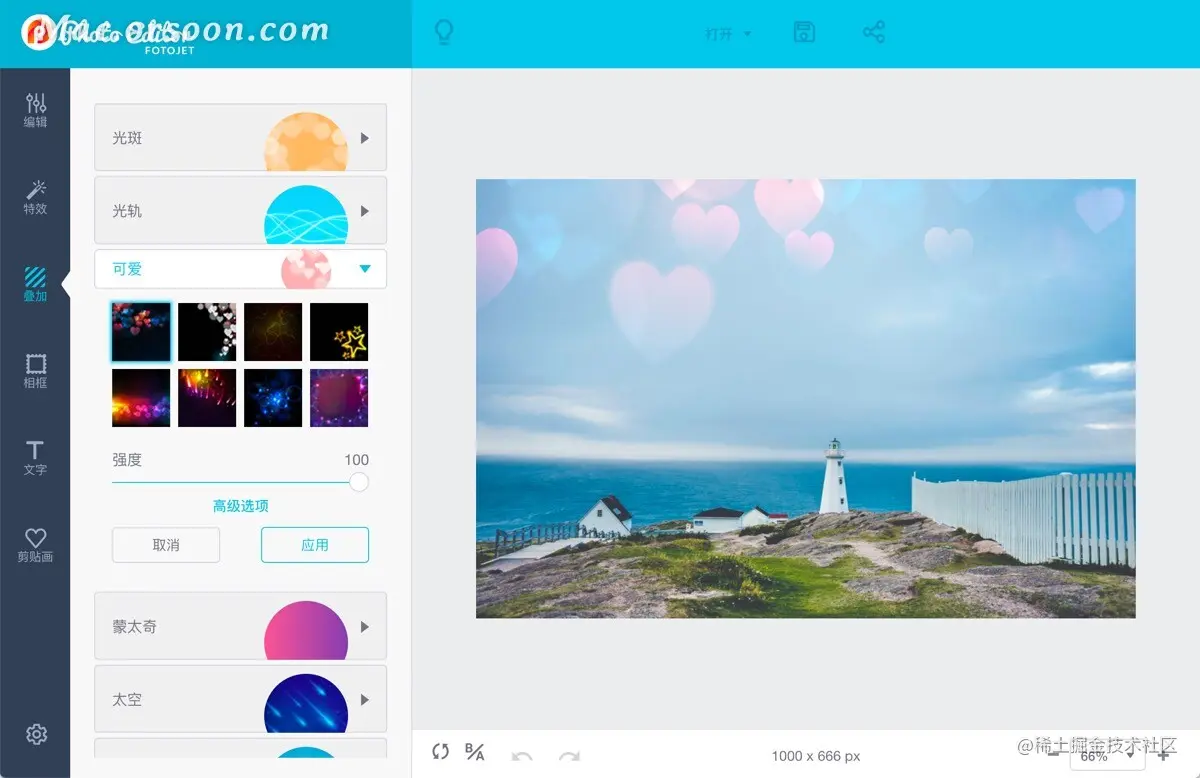Viewport: 1200px width, 778px height.
Task: Open settings gear in sidebar
Action: click(x=36, y=734)
